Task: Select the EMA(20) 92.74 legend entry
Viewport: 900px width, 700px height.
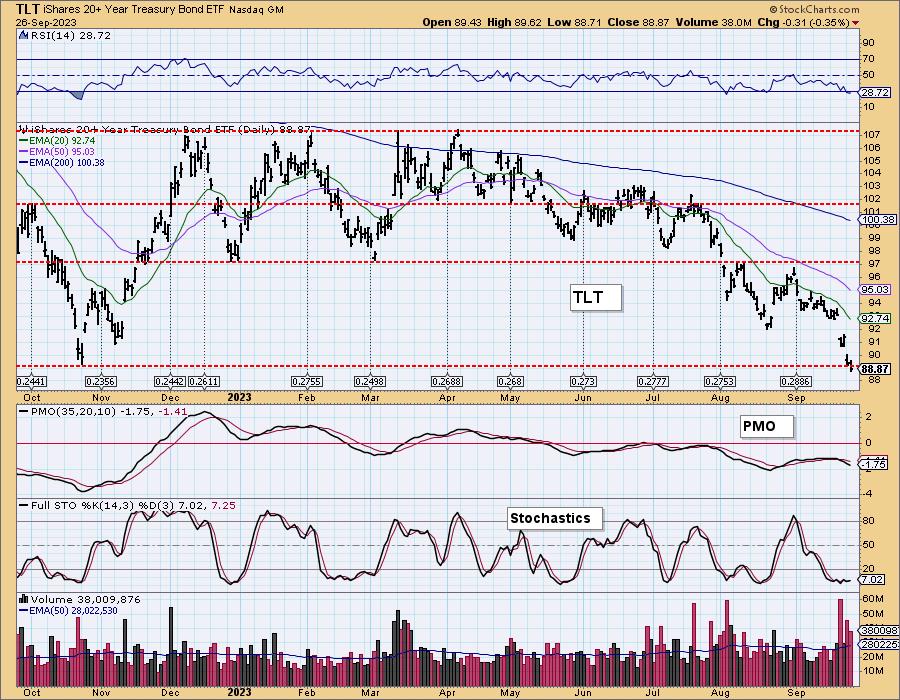Action: point(57,141)
